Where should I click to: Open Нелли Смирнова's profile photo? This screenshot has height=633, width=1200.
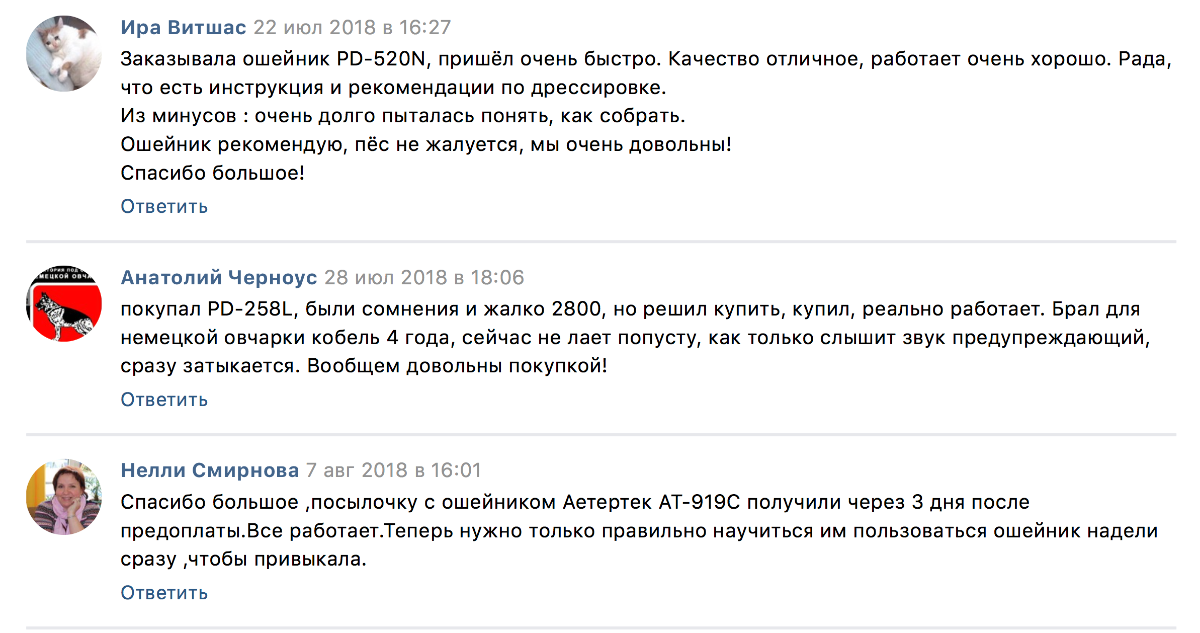click(x=63, y=497)
